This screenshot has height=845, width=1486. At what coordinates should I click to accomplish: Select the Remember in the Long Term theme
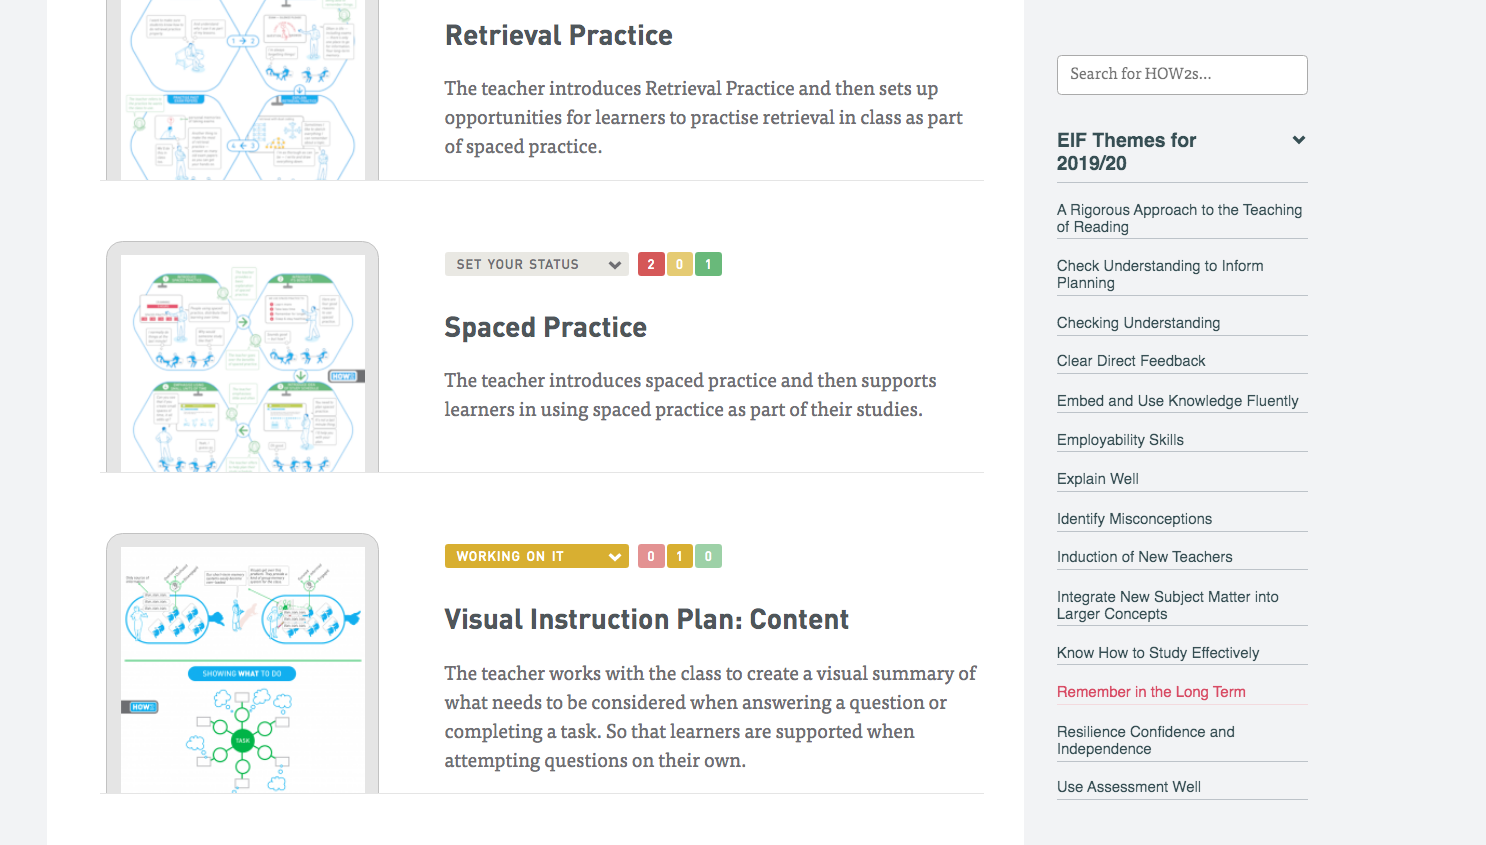click(1151, 692)
